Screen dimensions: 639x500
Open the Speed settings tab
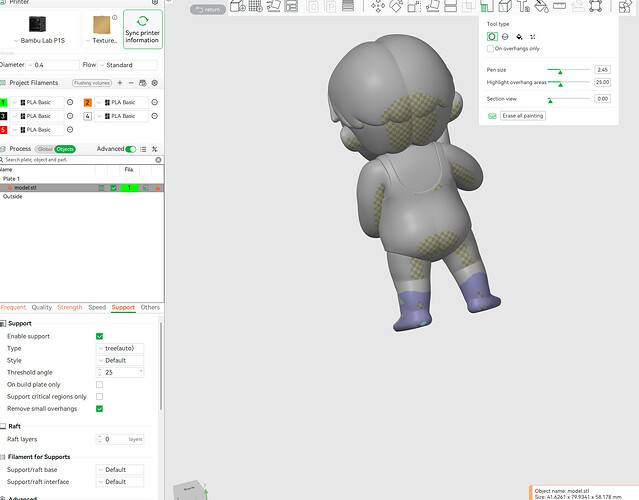(x=97, y=307)
